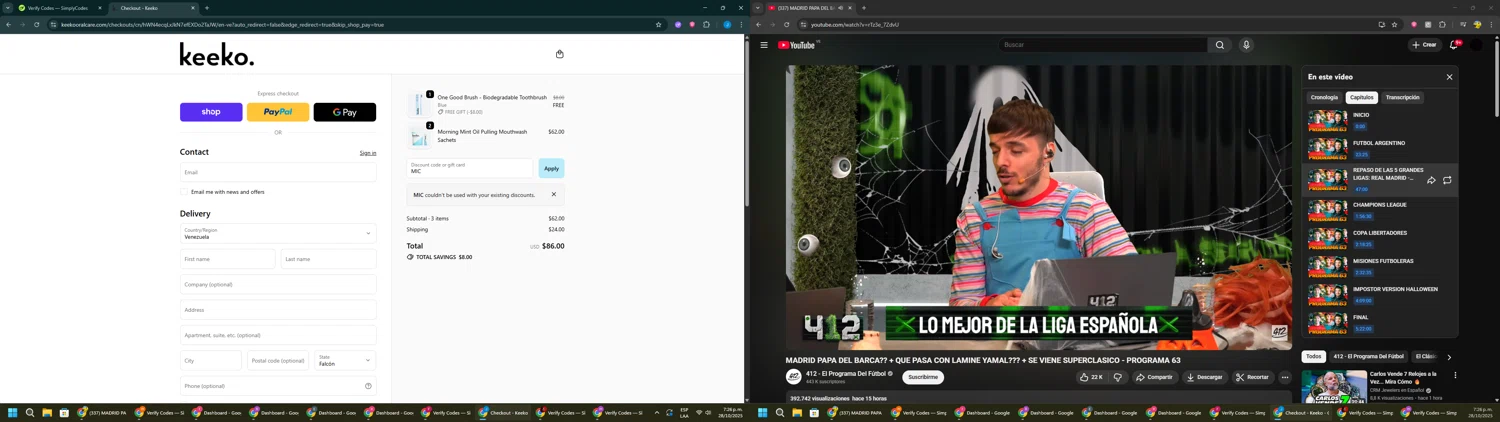Open the State dropdown showing Falcón
This screenshot has width=1500, height=422.
345,360
